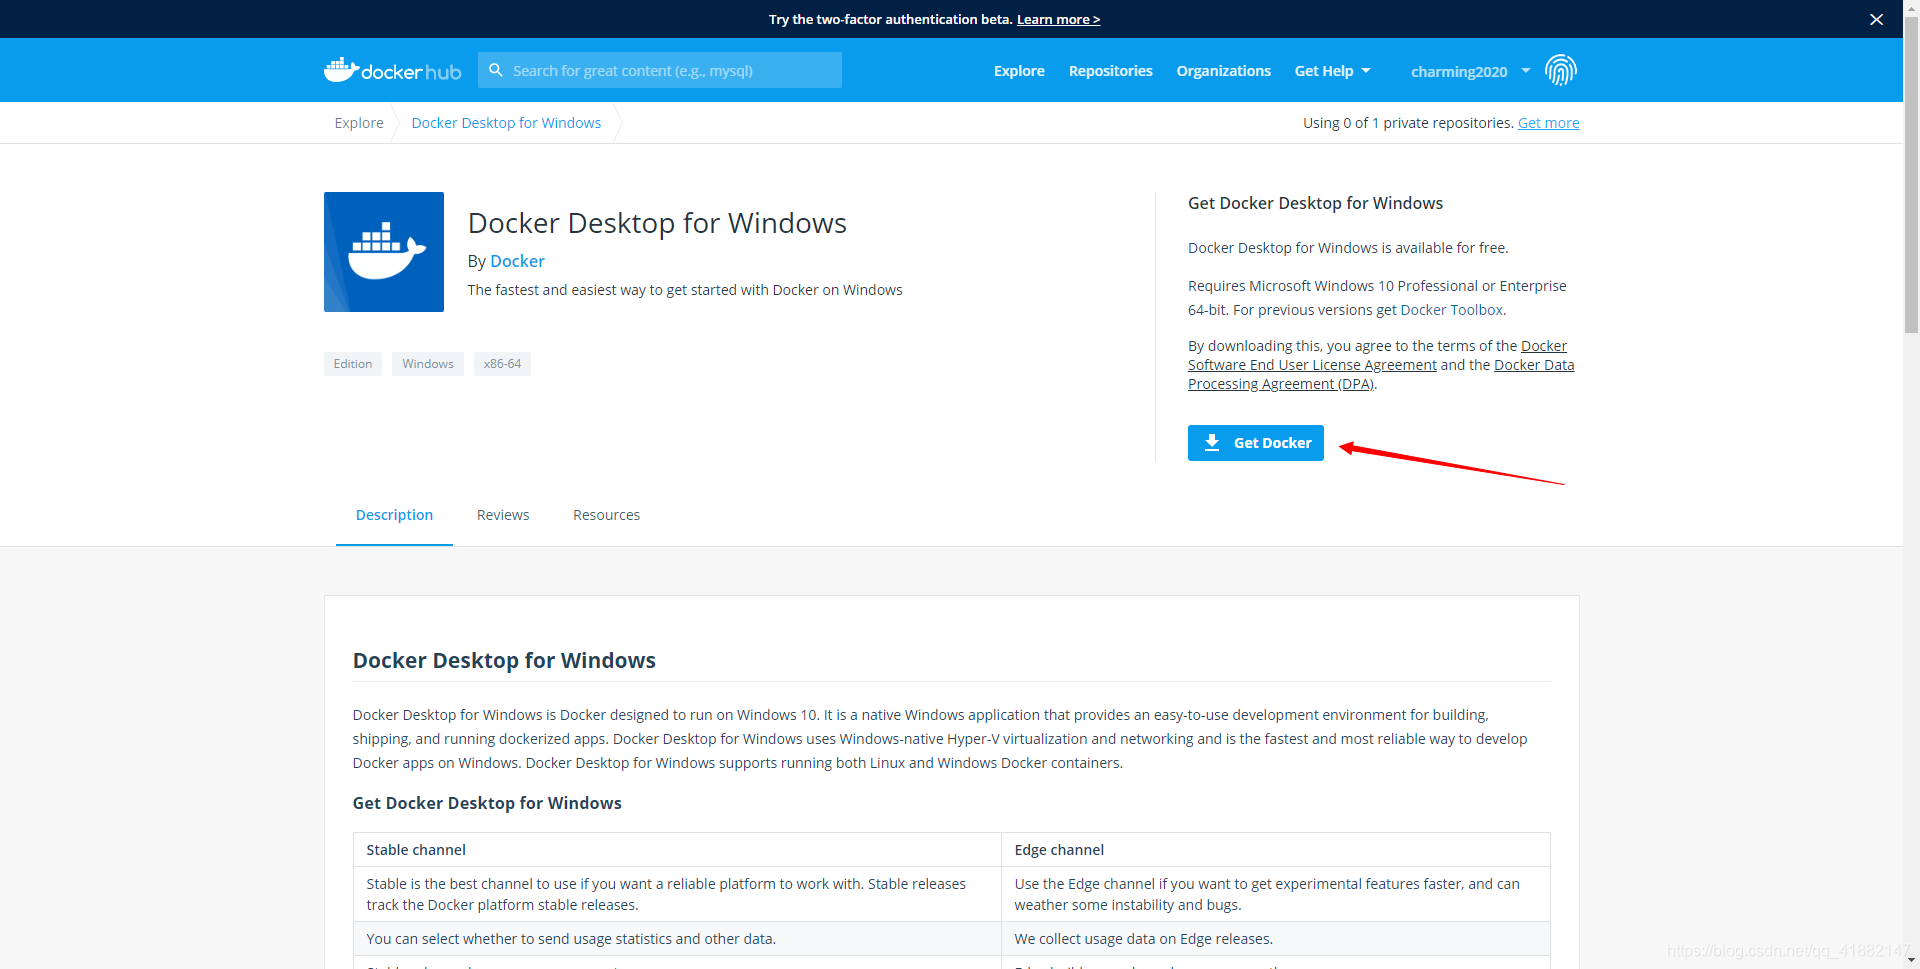Click the x86-64 tag
The height and width of the screenshot is (969, 1920).
point(502,364)
